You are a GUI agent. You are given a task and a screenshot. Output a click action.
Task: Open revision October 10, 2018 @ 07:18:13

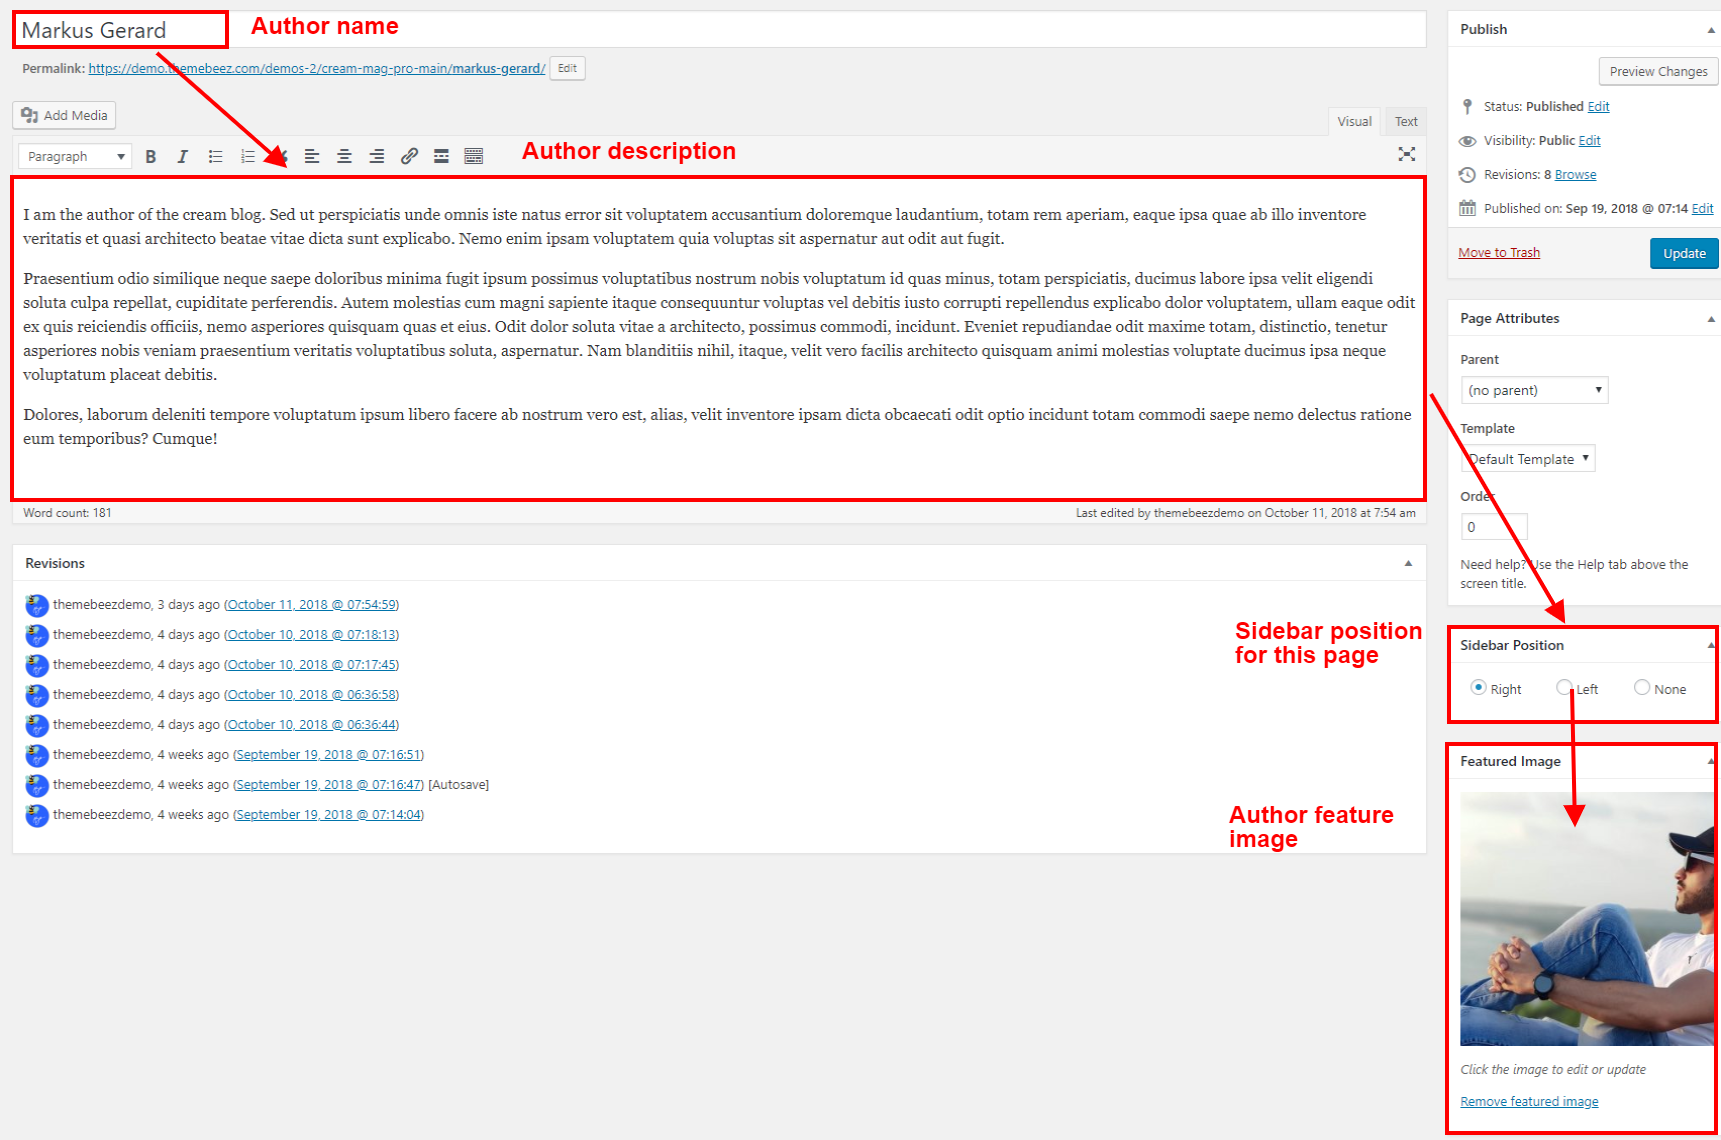tap(312, 635)
